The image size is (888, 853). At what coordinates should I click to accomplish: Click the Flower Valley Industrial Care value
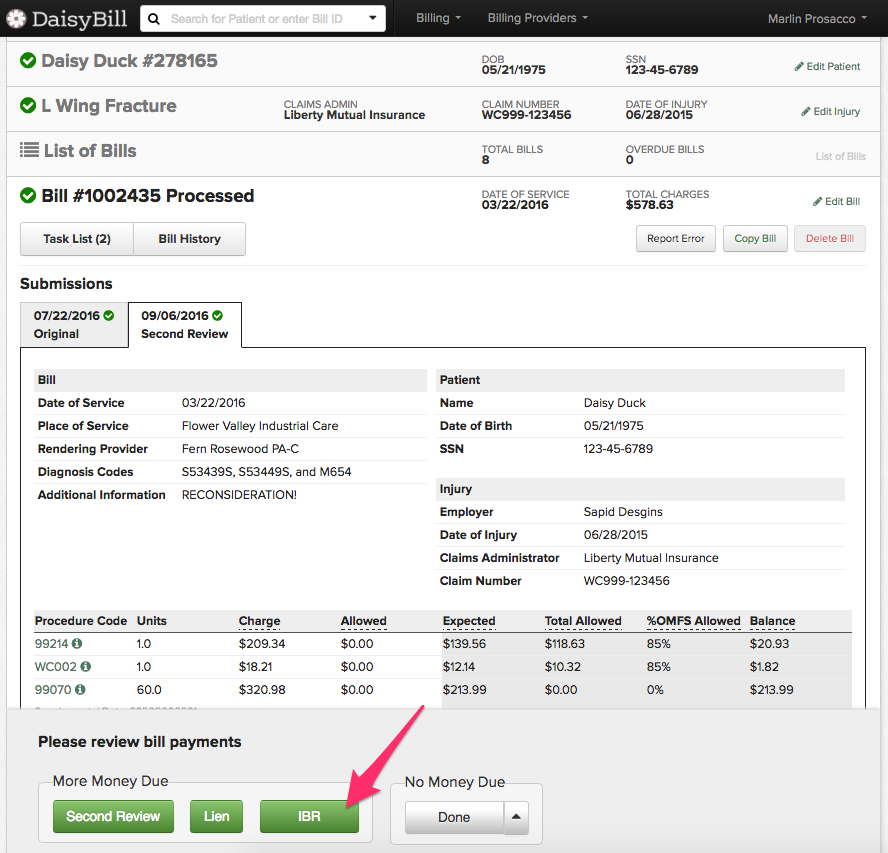(x=260, y=426)
